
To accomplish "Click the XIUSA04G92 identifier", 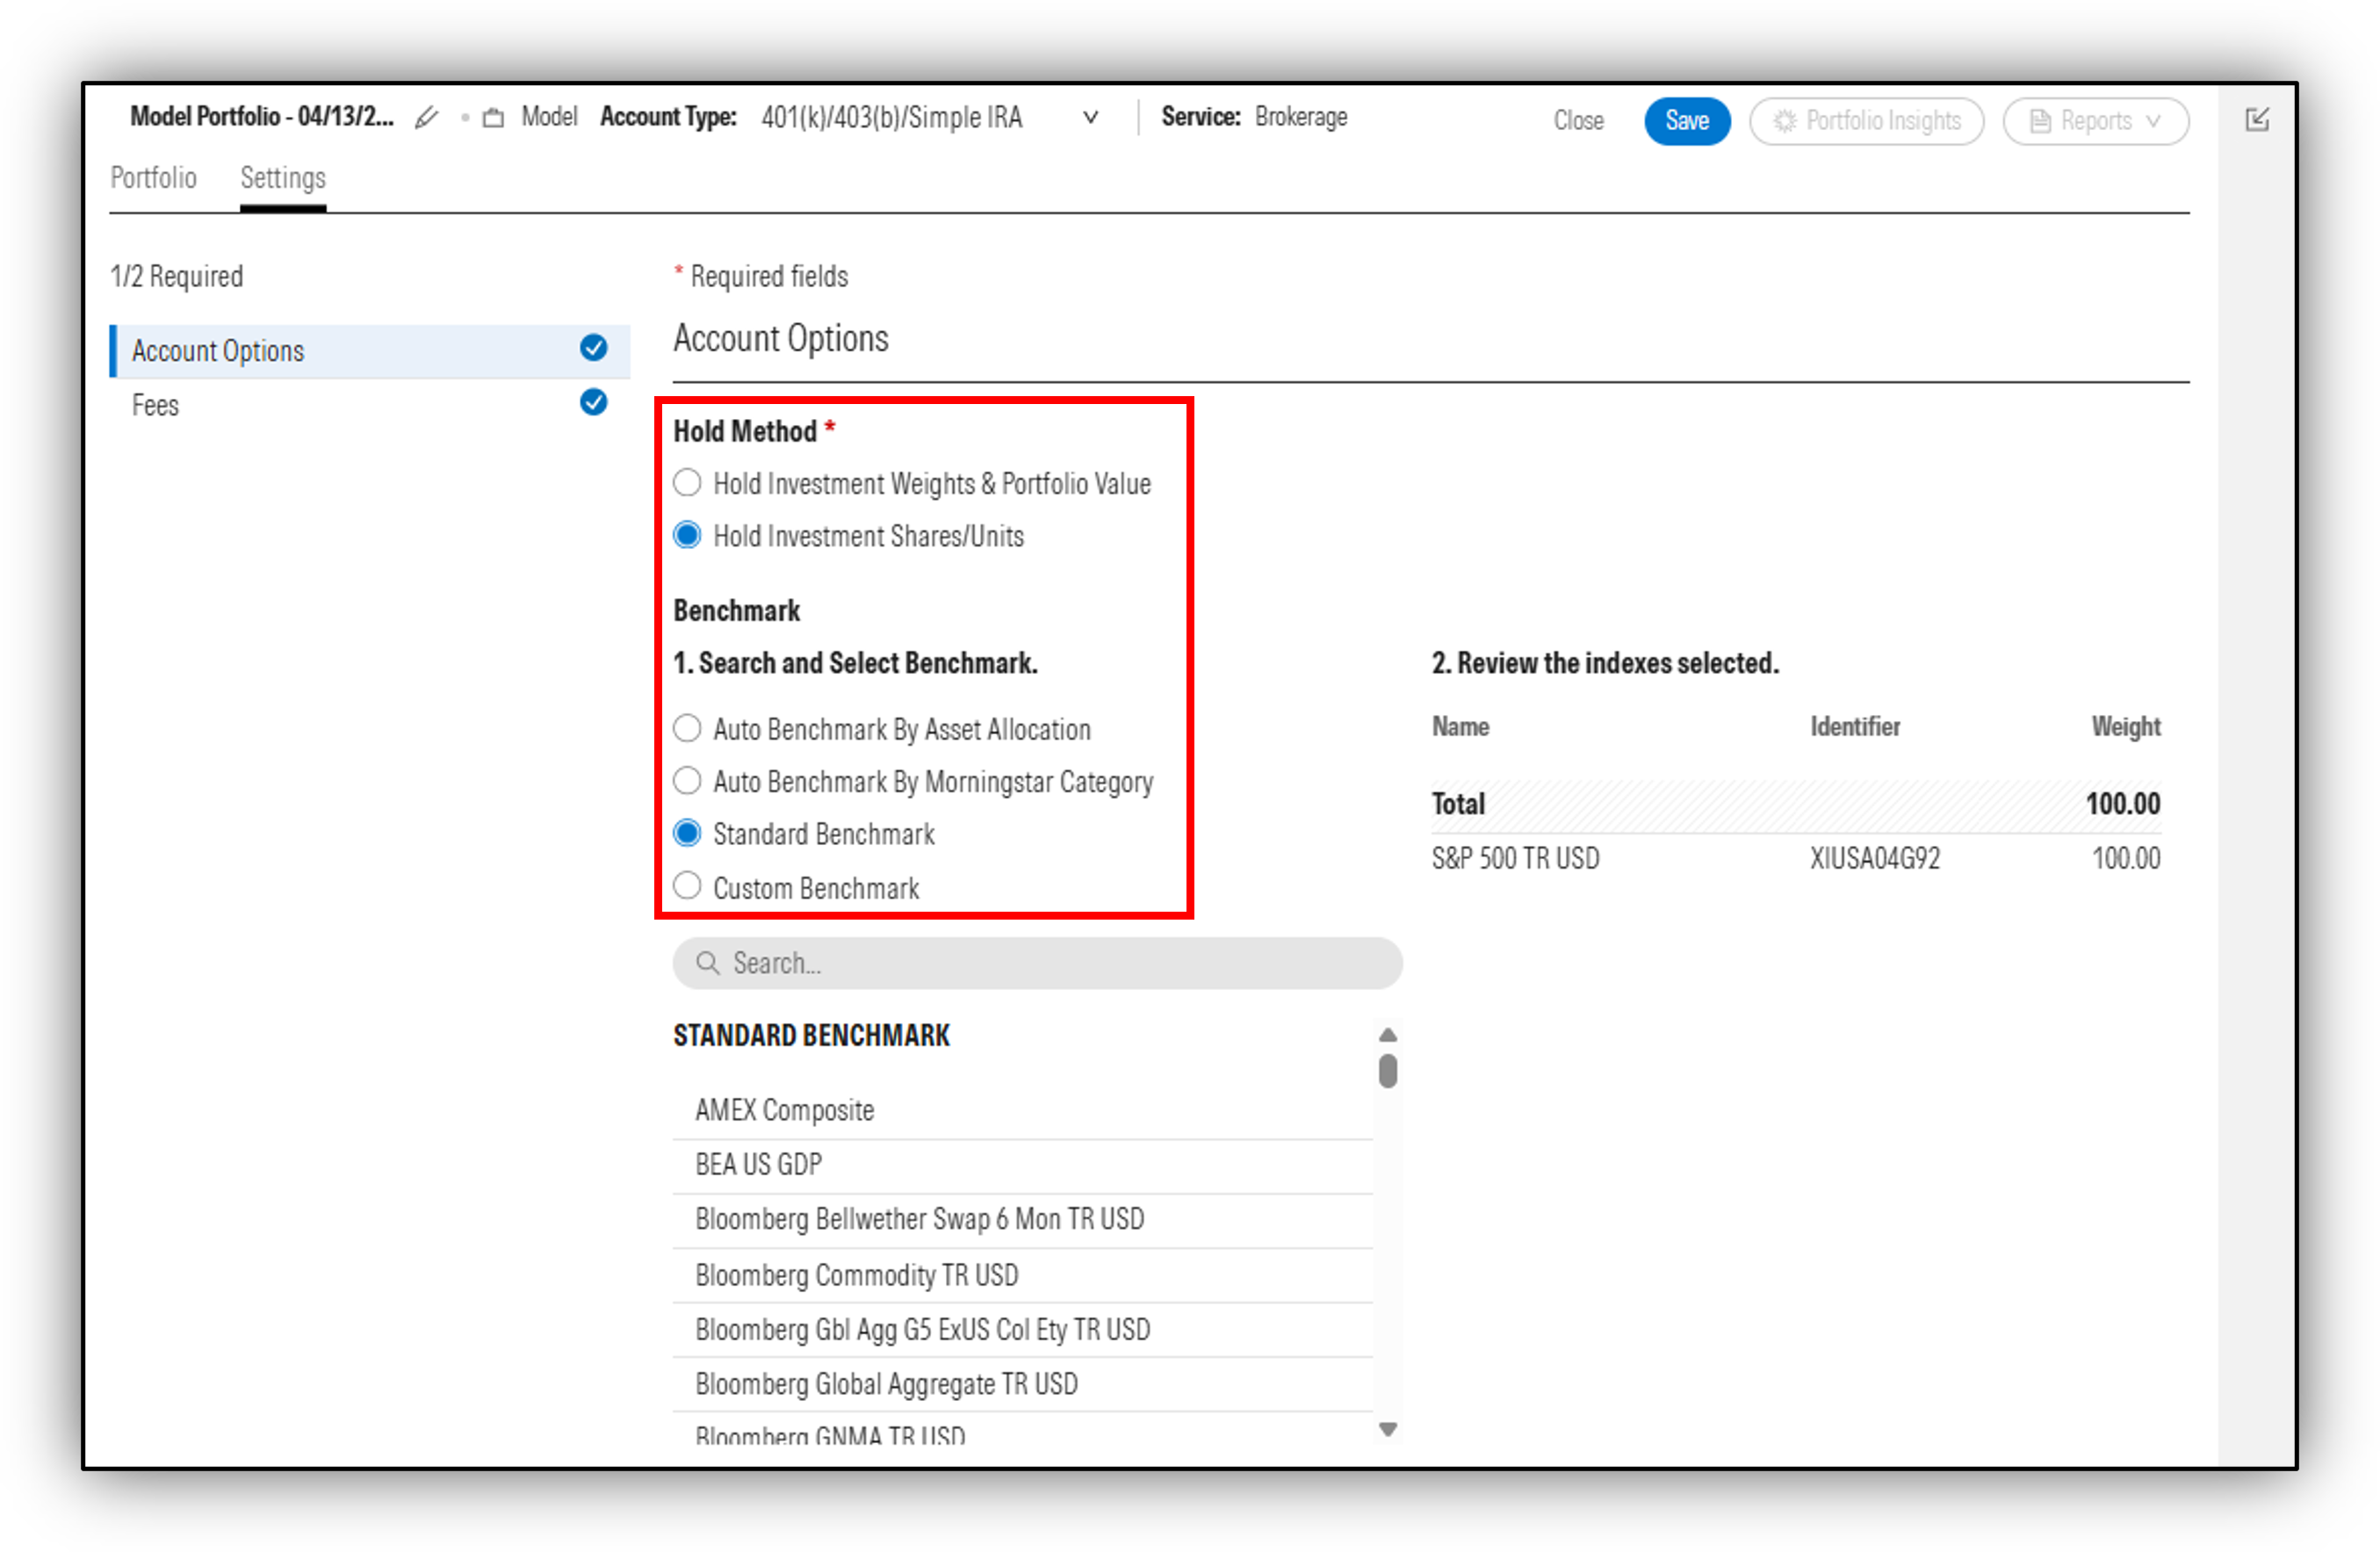I will (x=1874, y=859).
